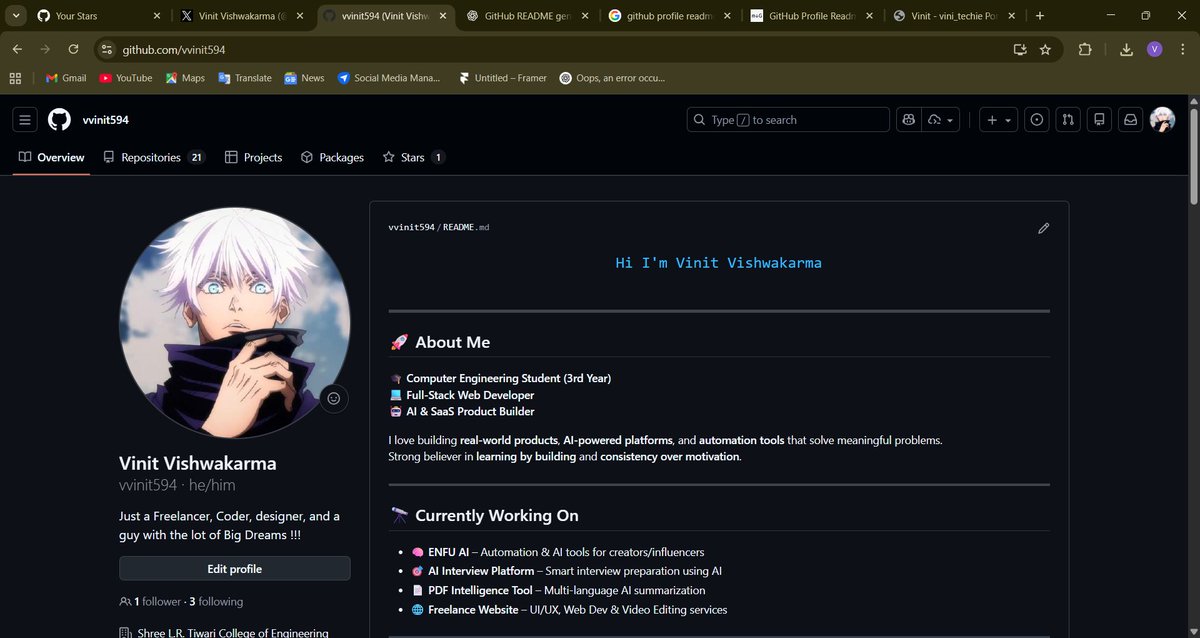
Task: Select the Packages tab
Action: tap(331, 157)
